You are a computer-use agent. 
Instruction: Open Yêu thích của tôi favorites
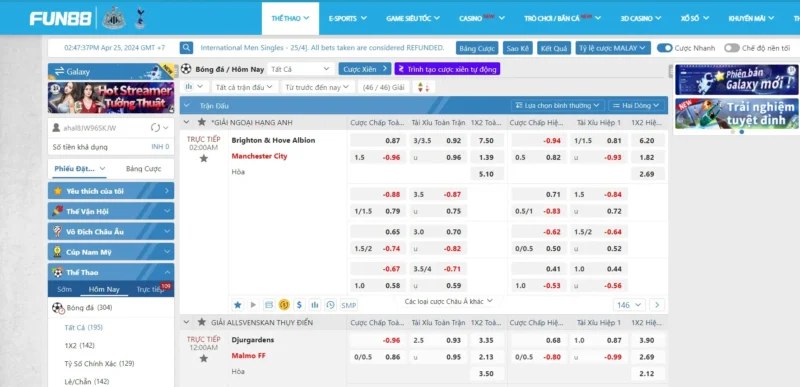click(x=111, y=191)
